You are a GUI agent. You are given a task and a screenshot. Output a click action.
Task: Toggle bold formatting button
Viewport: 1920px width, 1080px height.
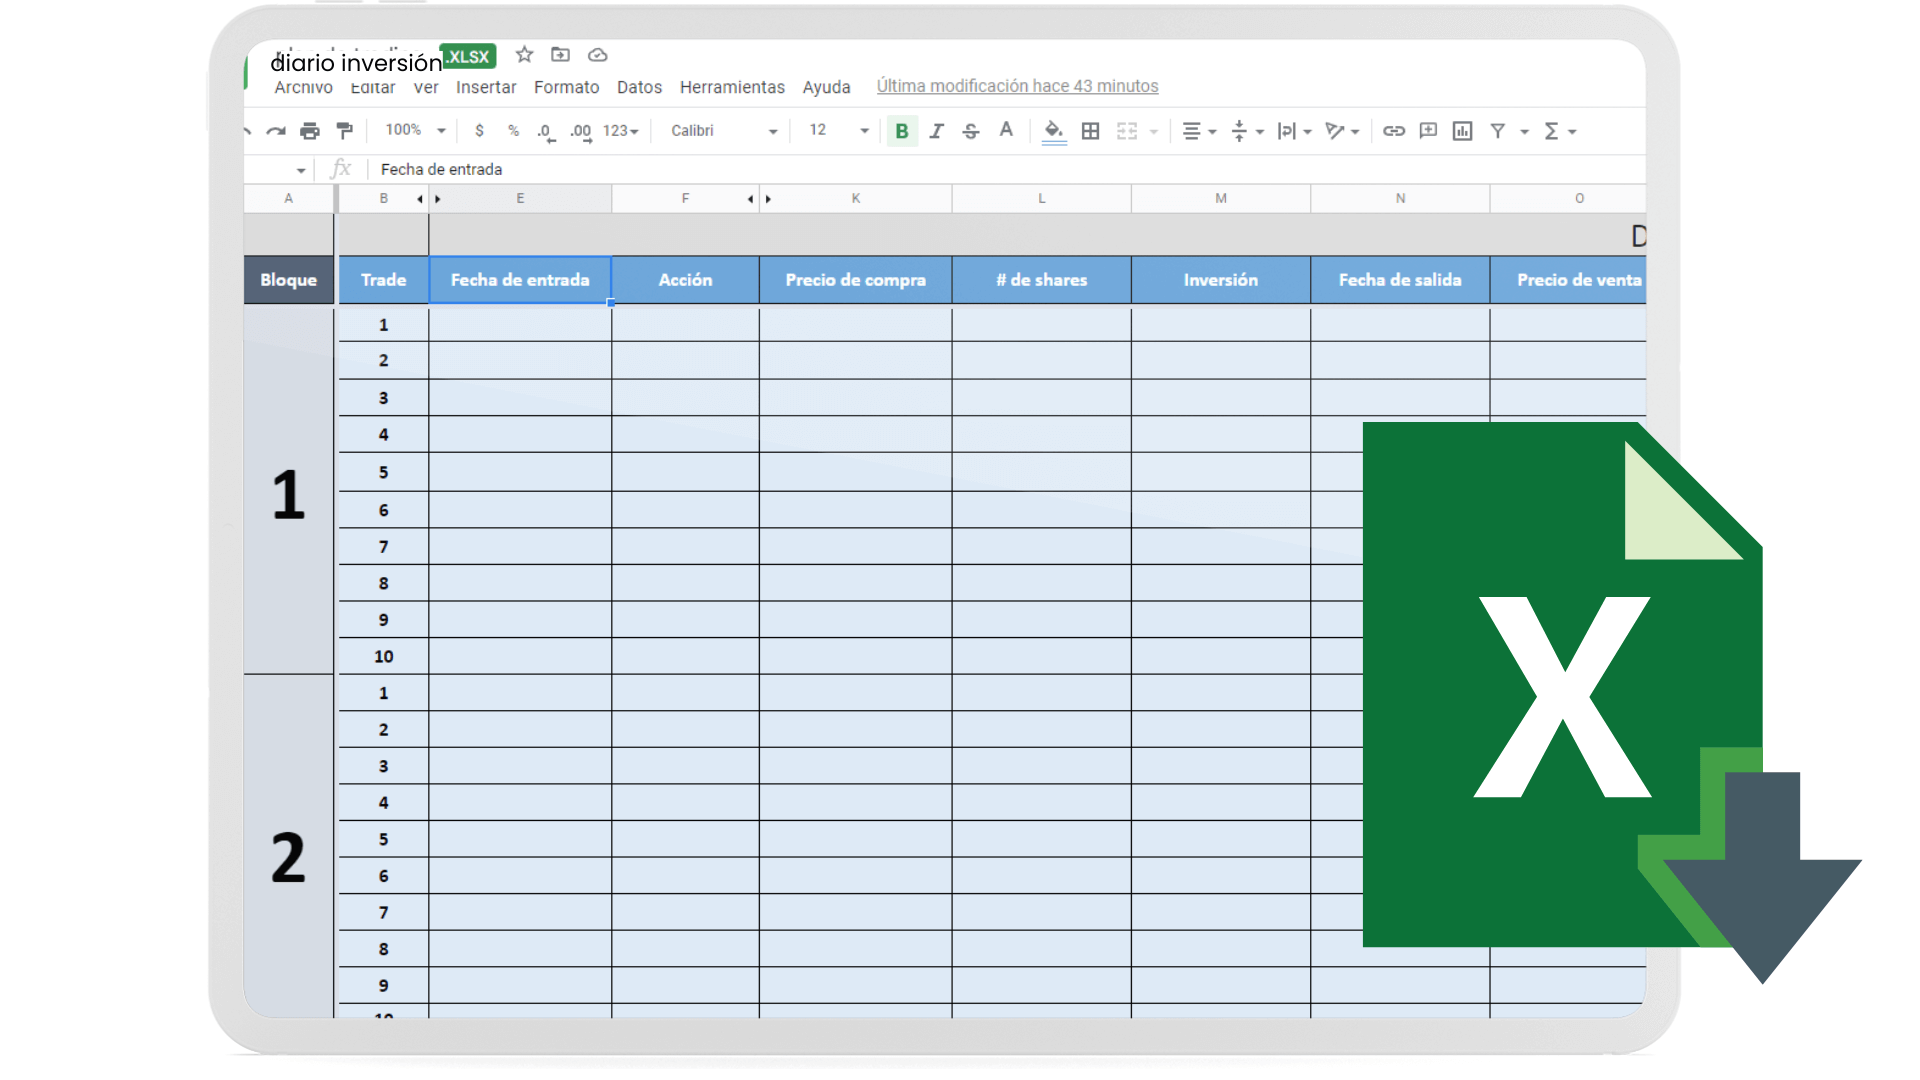(x=902, y=131)
